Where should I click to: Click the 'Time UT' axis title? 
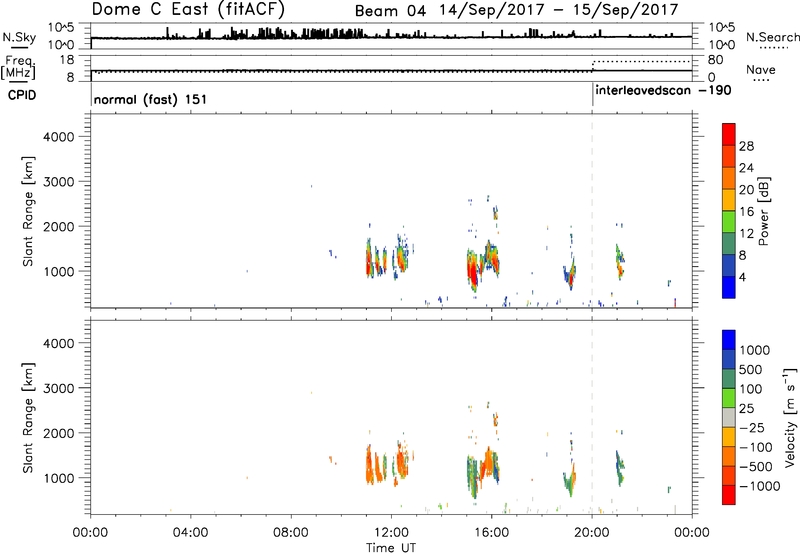tap(391, 547)
